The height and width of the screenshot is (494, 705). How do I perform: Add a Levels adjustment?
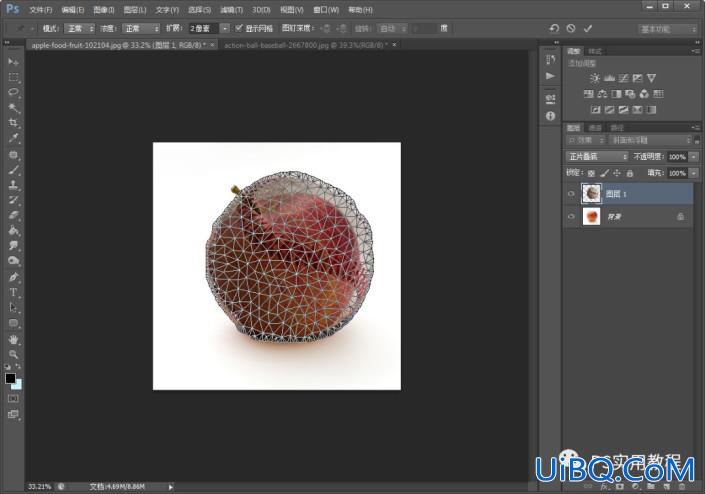(x=609, y=78)
